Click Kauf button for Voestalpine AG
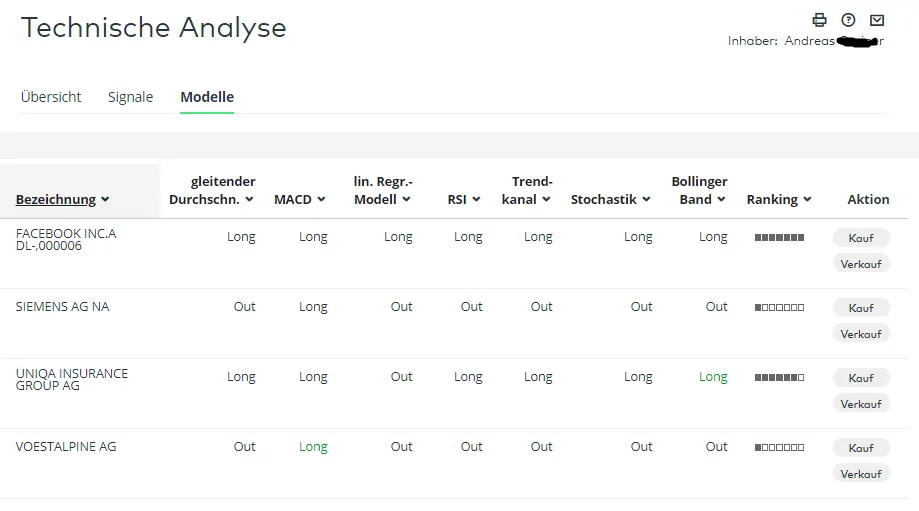919x511 pixels. point(861,448)
